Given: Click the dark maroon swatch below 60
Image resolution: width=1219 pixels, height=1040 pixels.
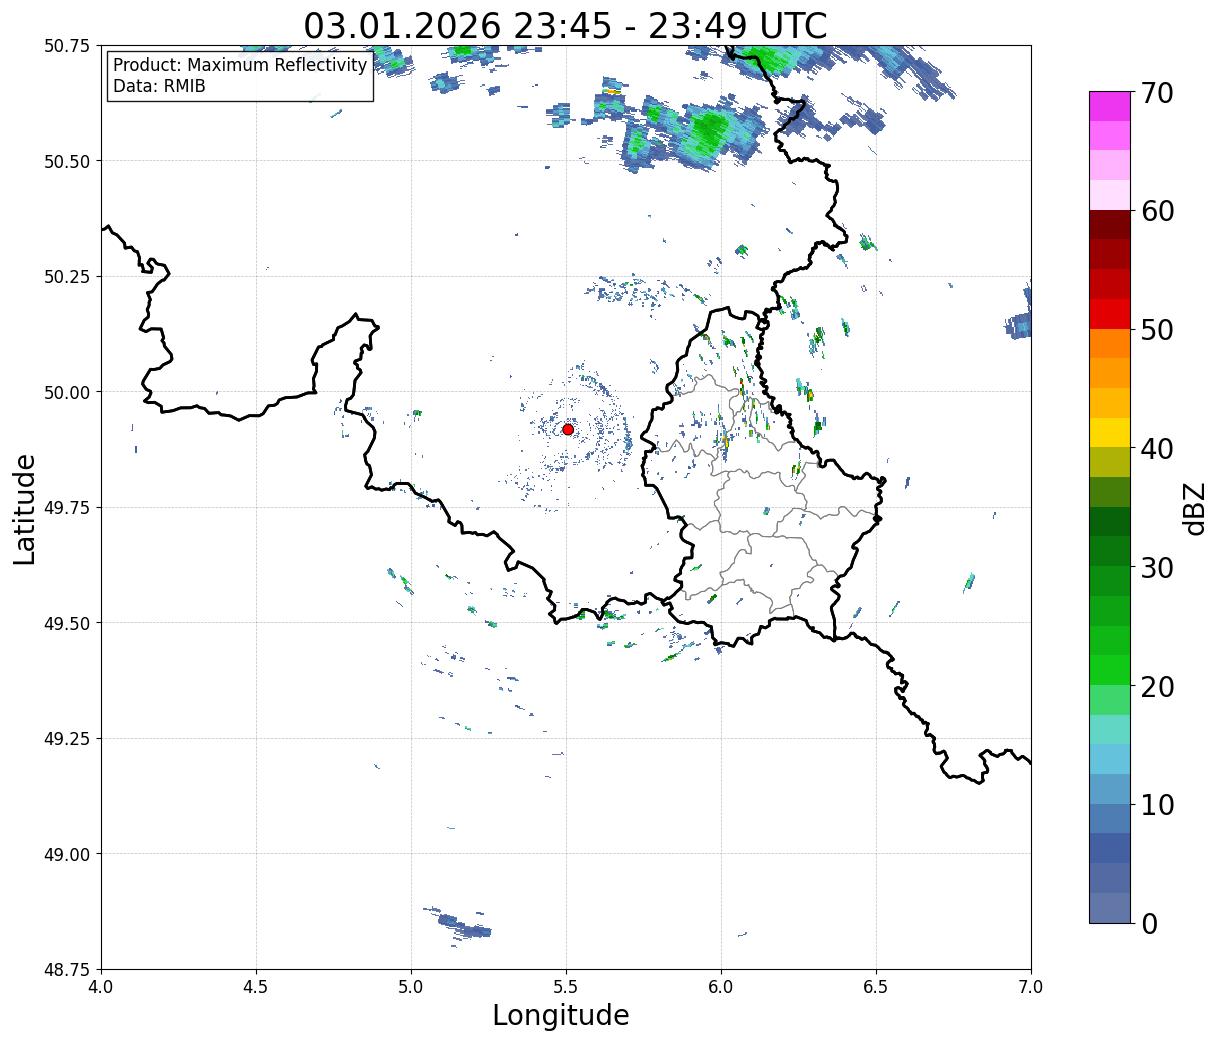Looking at the screenshot, I should click(x=1110, y=225).
